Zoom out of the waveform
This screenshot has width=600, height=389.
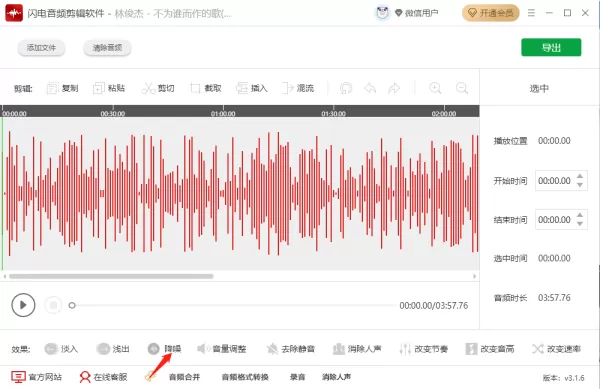pos(462,88)
